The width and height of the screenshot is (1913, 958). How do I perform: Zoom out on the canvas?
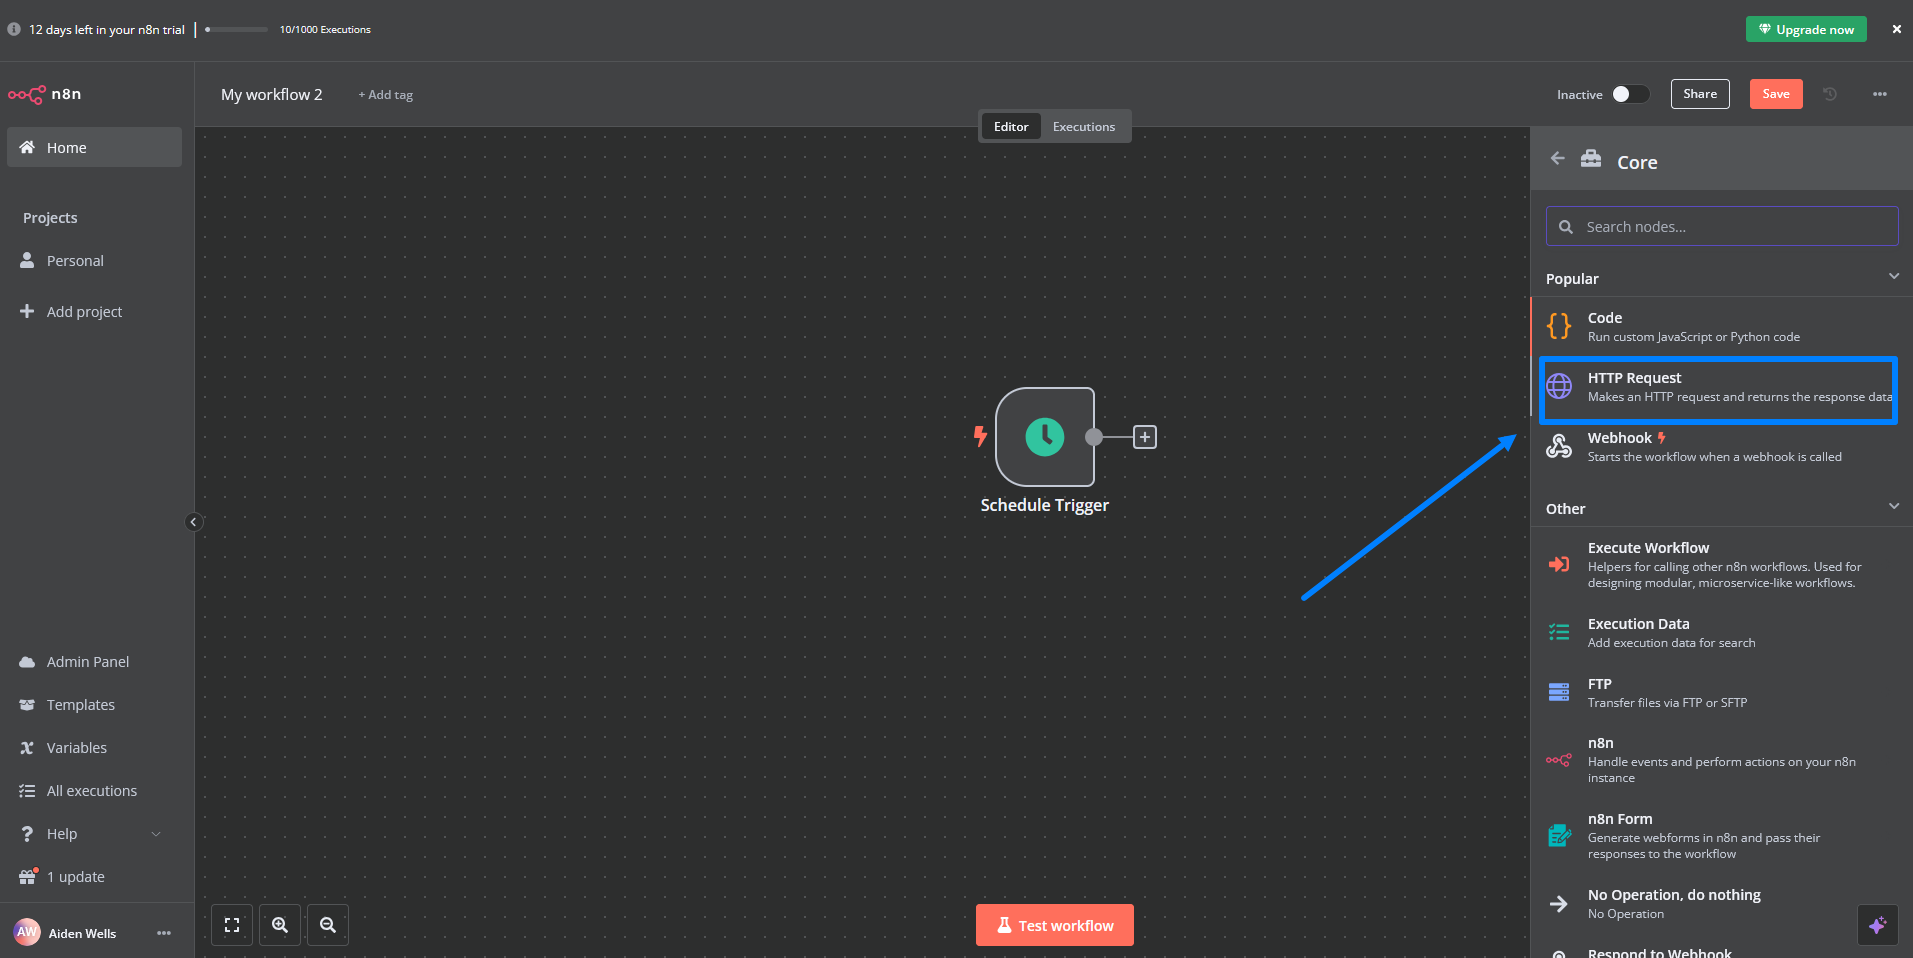(328, 925)
